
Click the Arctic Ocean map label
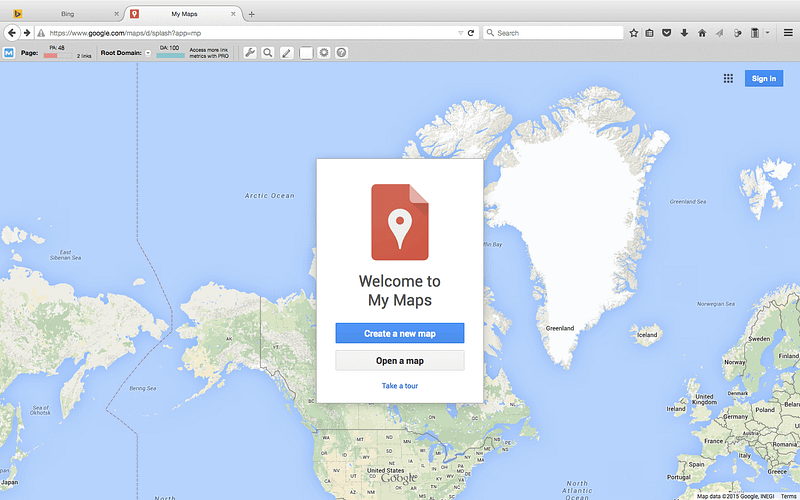(269, 195)
